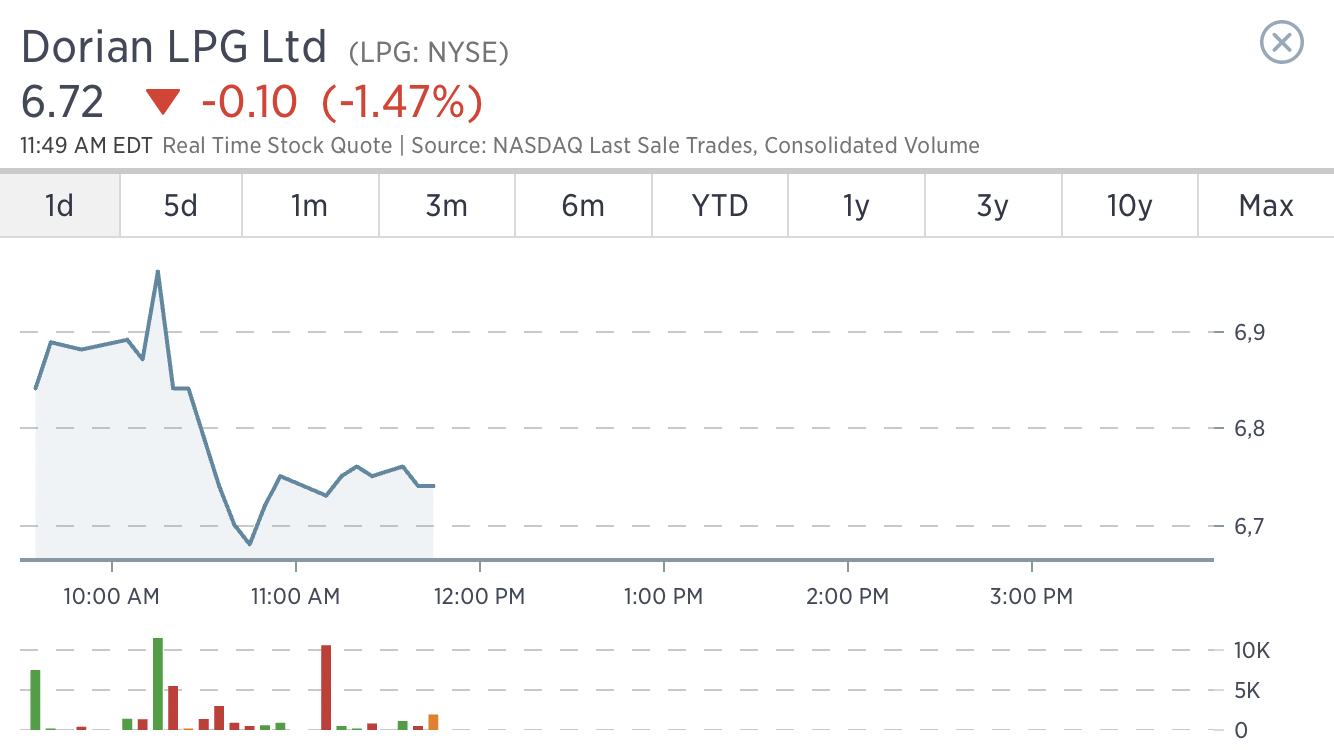Image resolution: width=1334 pixels, height=750 pixels.
Task: Click the red down-triangle price change icon
Action: pos(162,102)
